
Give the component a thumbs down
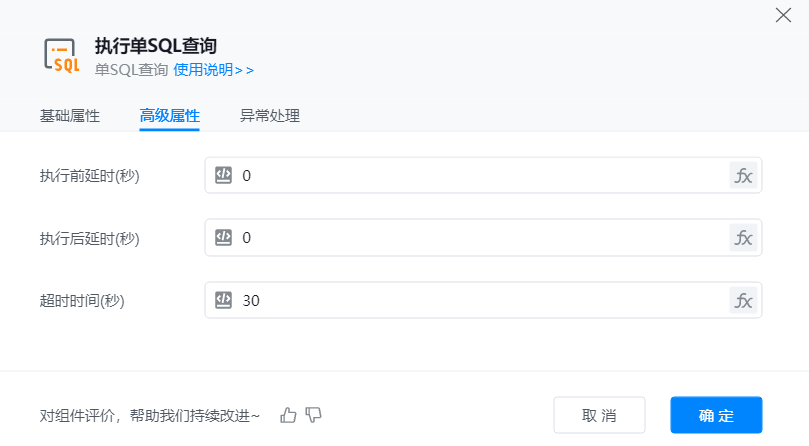[313, 415]
